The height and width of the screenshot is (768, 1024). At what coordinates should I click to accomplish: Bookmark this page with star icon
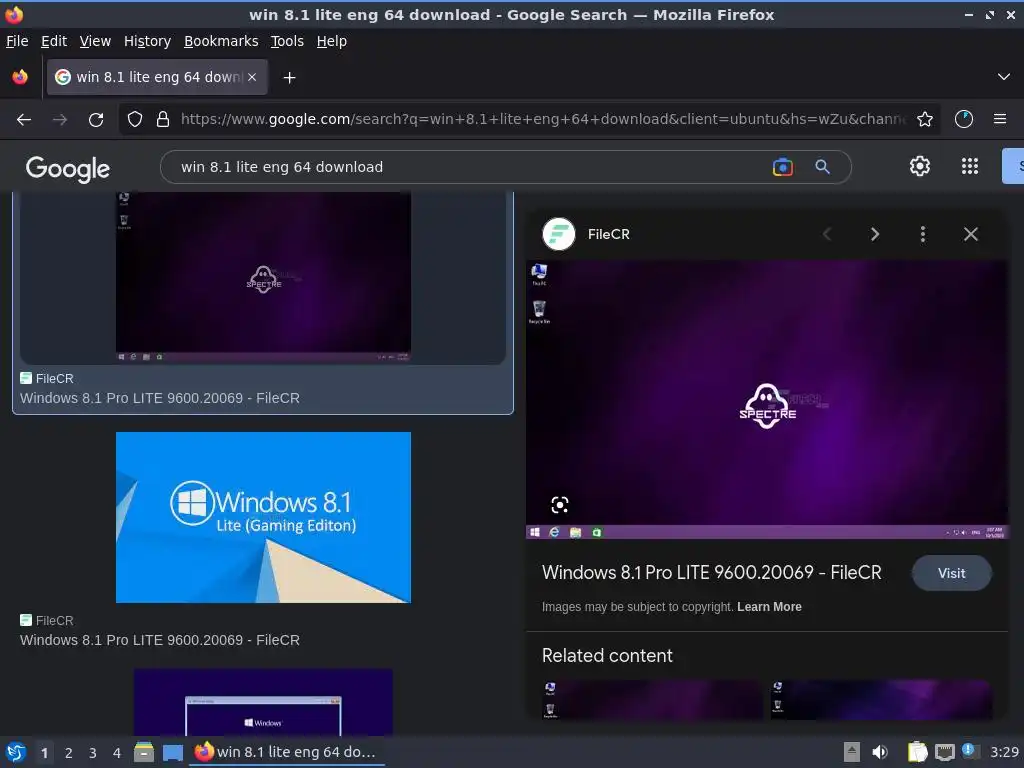point(925,120)
